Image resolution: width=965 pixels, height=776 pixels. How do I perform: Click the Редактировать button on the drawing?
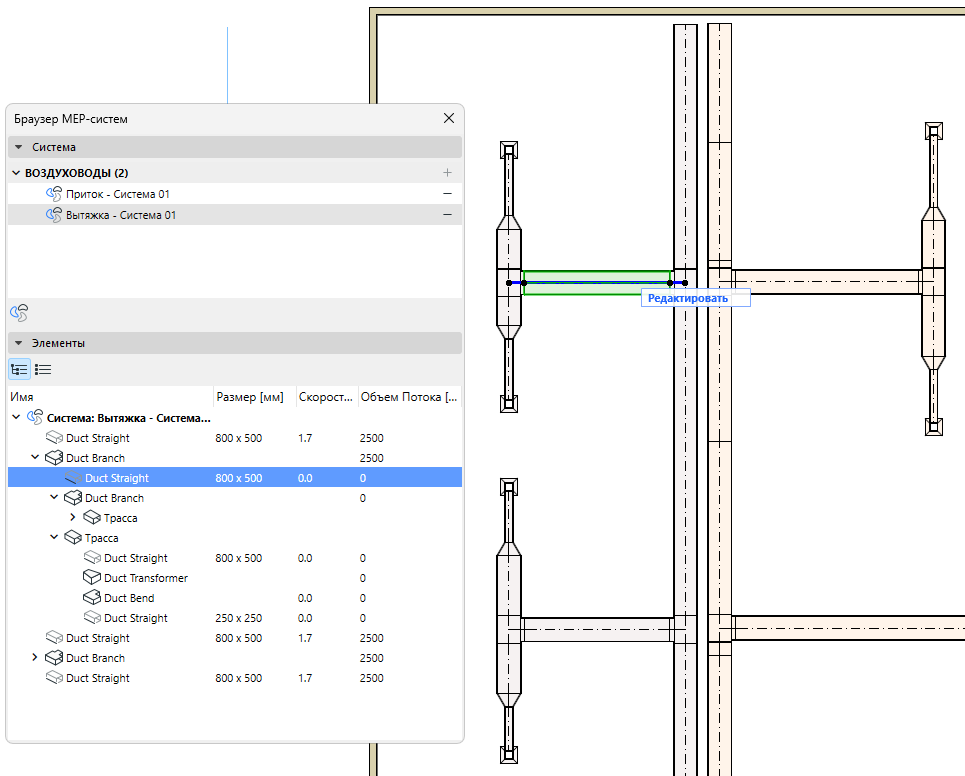(695, 297)
